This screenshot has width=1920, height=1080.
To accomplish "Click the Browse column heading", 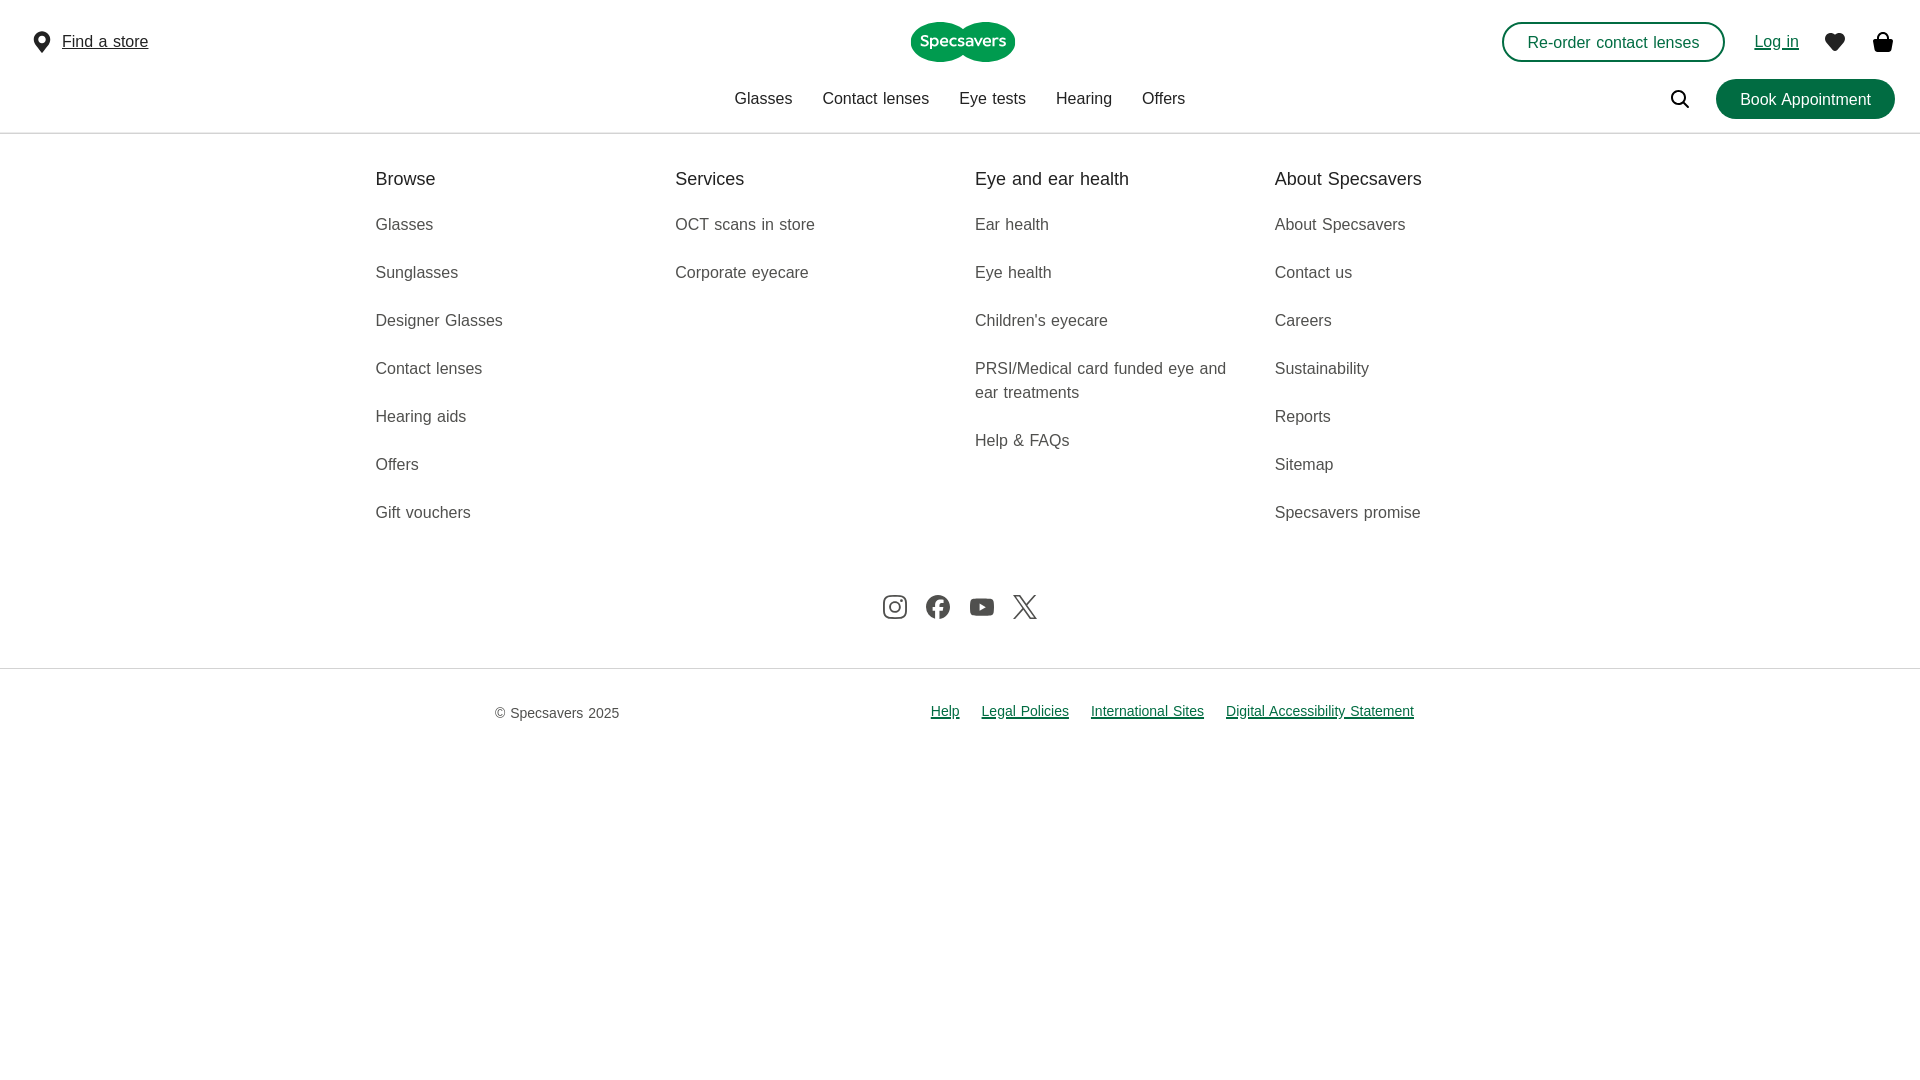I will [x=405, y=179].
